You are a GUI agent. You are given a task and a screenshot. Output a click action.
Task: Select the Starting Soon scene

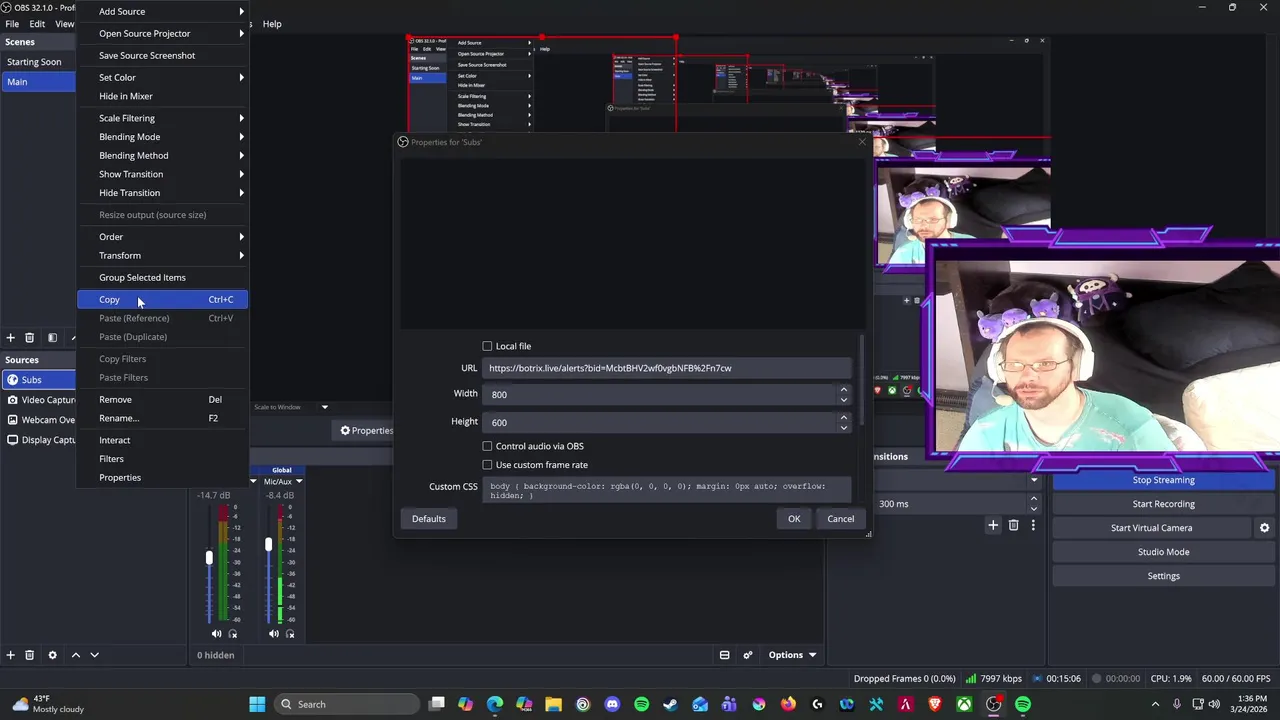[38, 62]
